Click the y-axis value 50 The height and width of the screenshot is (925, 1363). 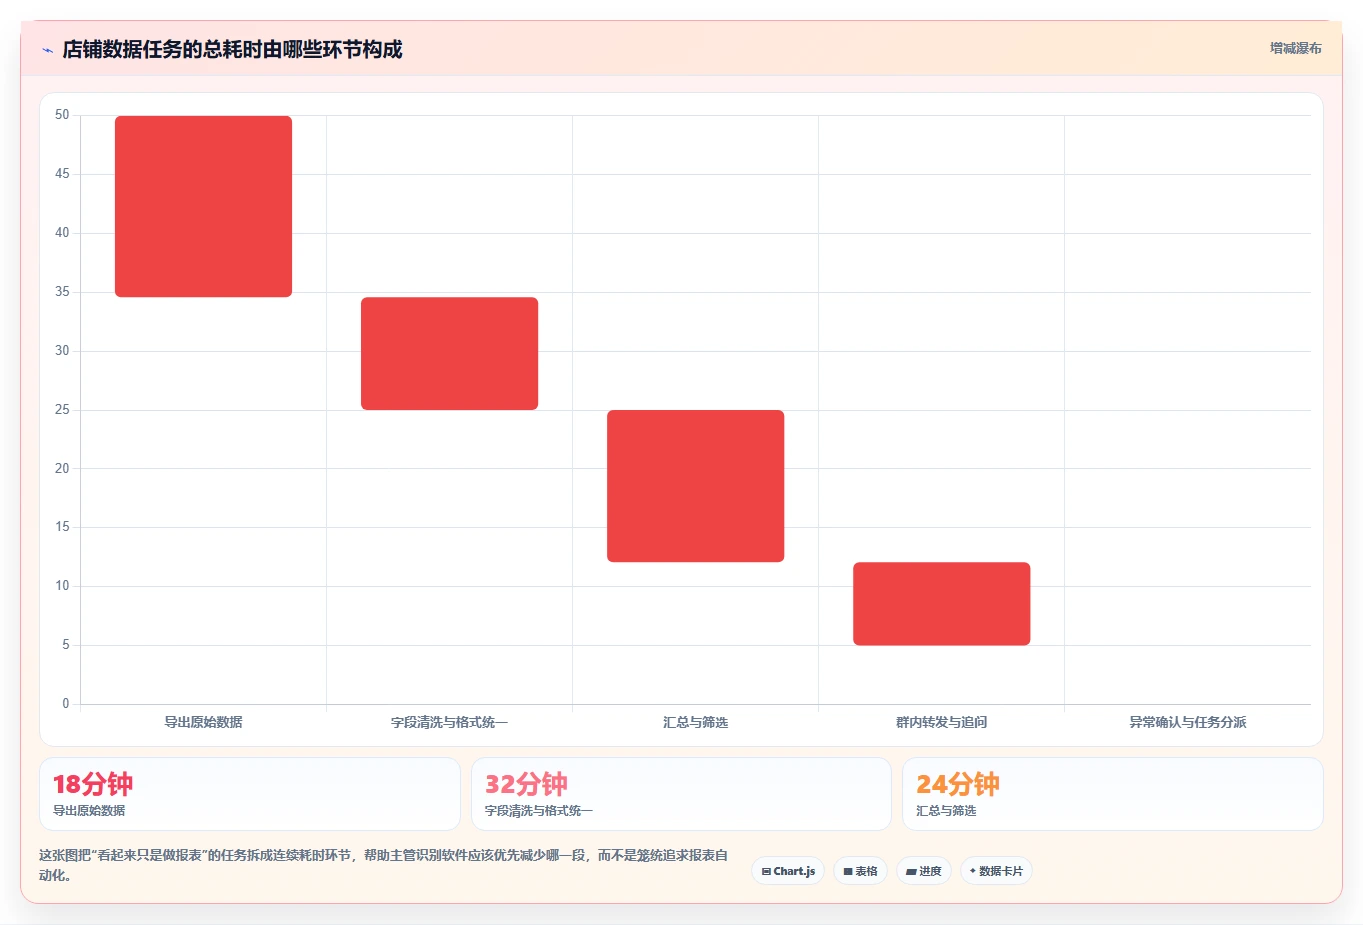point(62,115)
